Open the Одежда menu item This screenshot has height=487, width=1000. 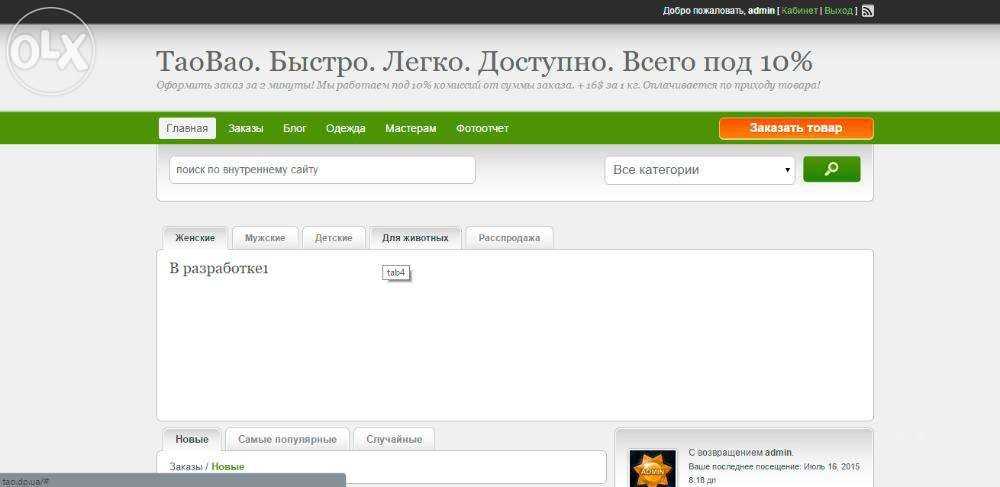pos(346,128)
